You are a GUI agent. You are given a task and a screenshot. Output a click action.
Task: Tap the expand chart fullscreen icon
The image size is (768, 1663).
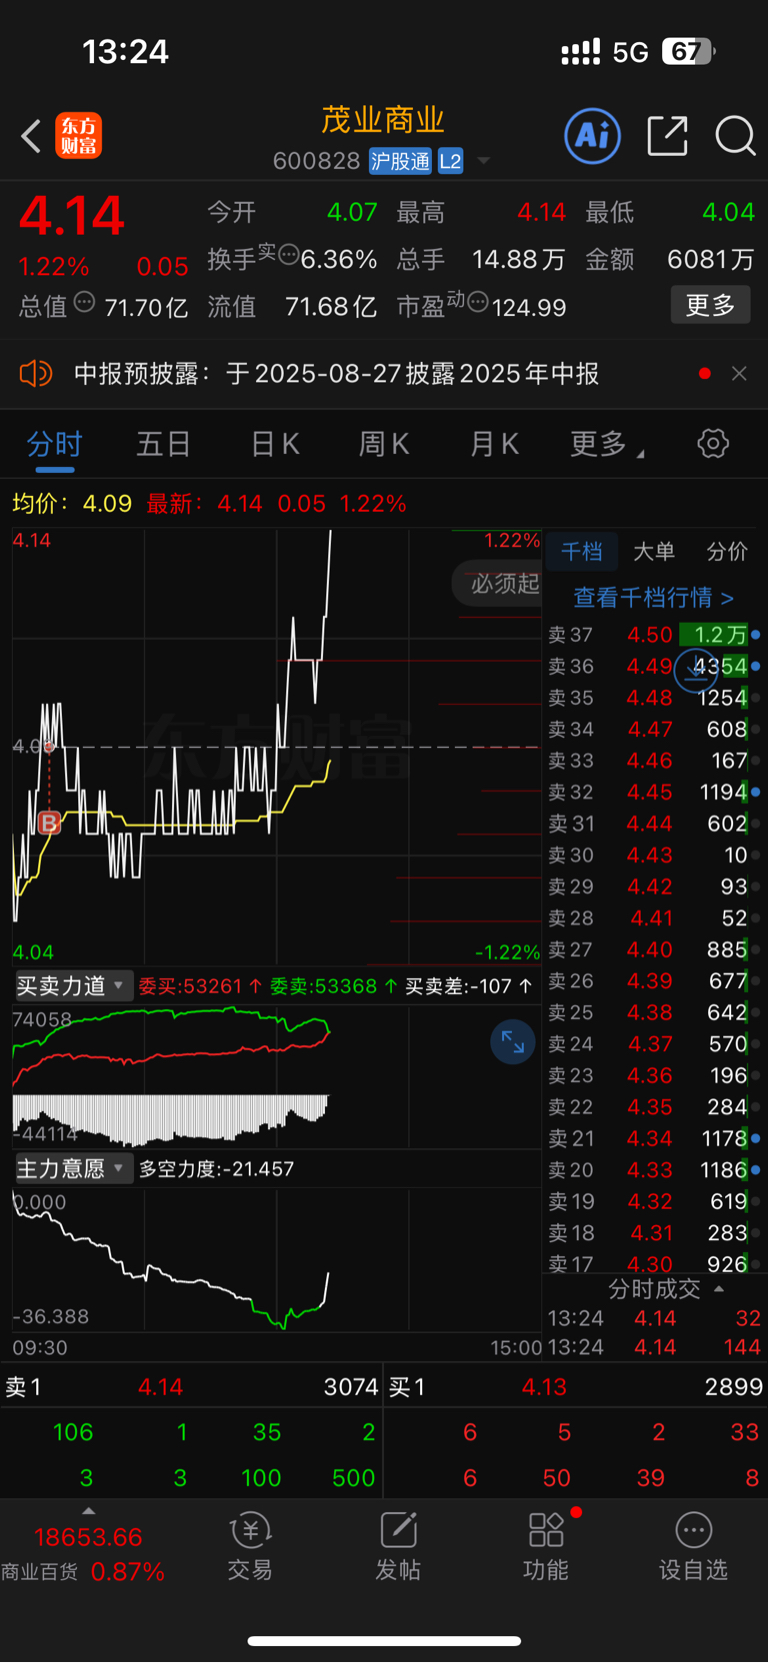point(513,1042)
